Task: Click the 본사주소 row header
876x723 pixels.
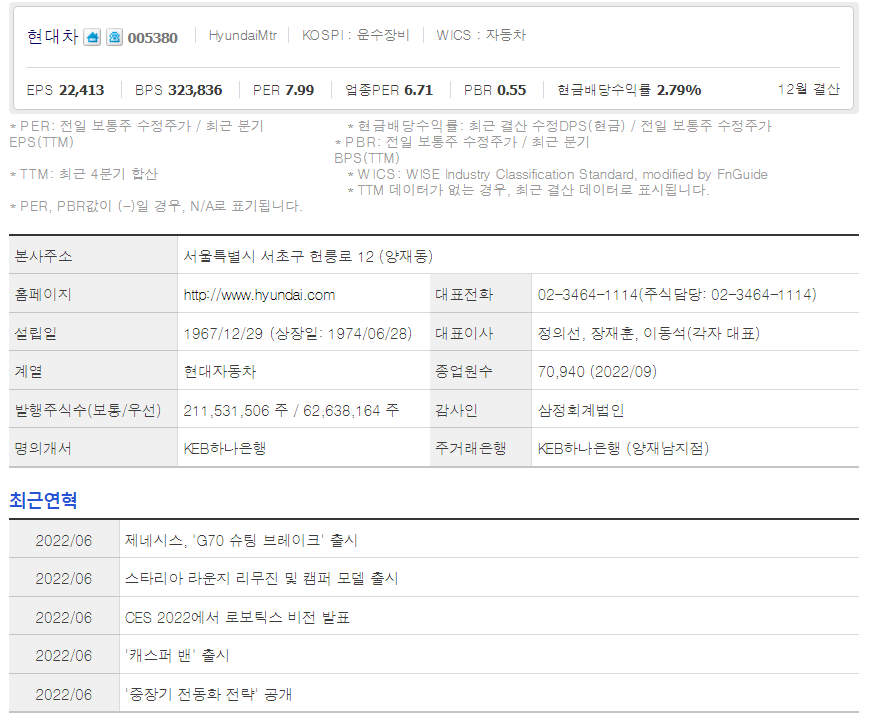Action: coord(93,256)
